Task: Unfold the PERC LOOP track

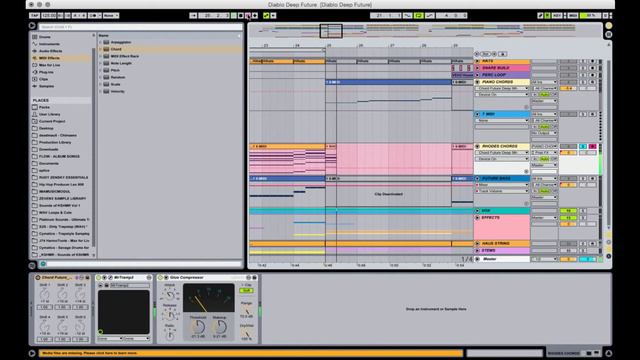Action: [477, 75]
